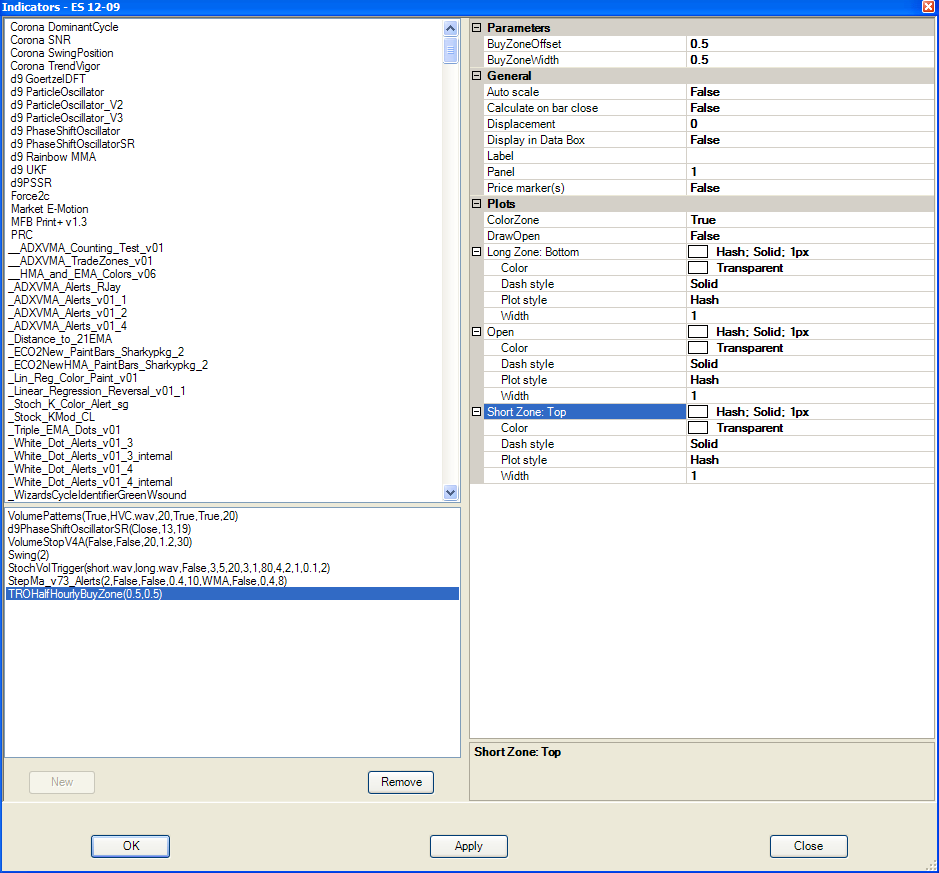Click the OK button

coord(131,846)
